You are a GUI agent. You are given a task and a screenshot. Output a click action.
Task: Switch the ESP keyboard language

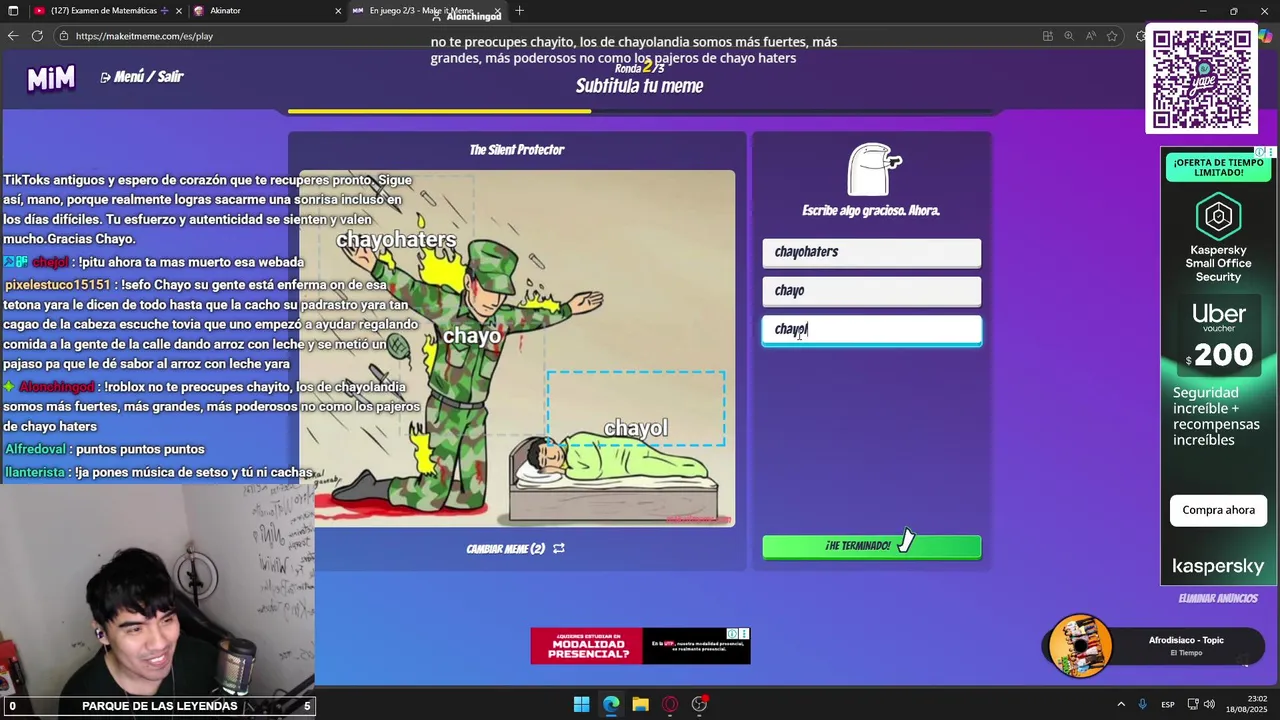(1168, 705)
